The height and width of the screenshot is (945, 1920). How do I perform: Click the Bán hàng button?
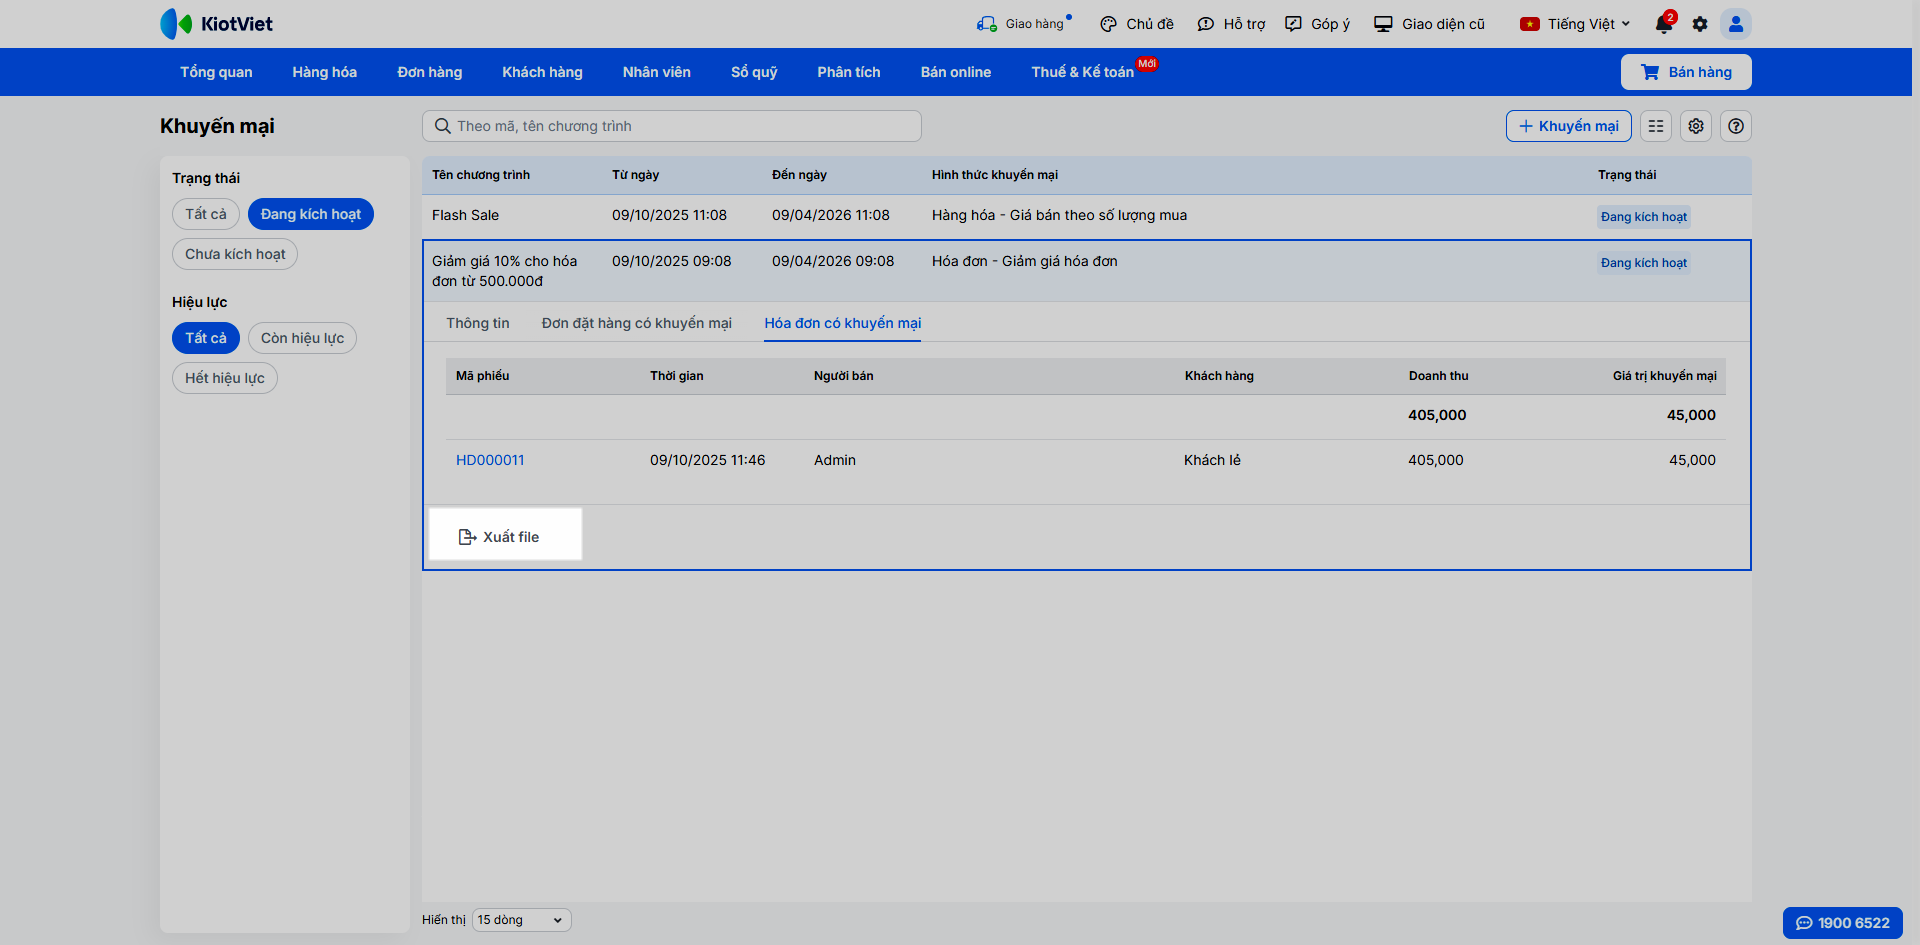pyautogui.click(x=1686, y=72)
